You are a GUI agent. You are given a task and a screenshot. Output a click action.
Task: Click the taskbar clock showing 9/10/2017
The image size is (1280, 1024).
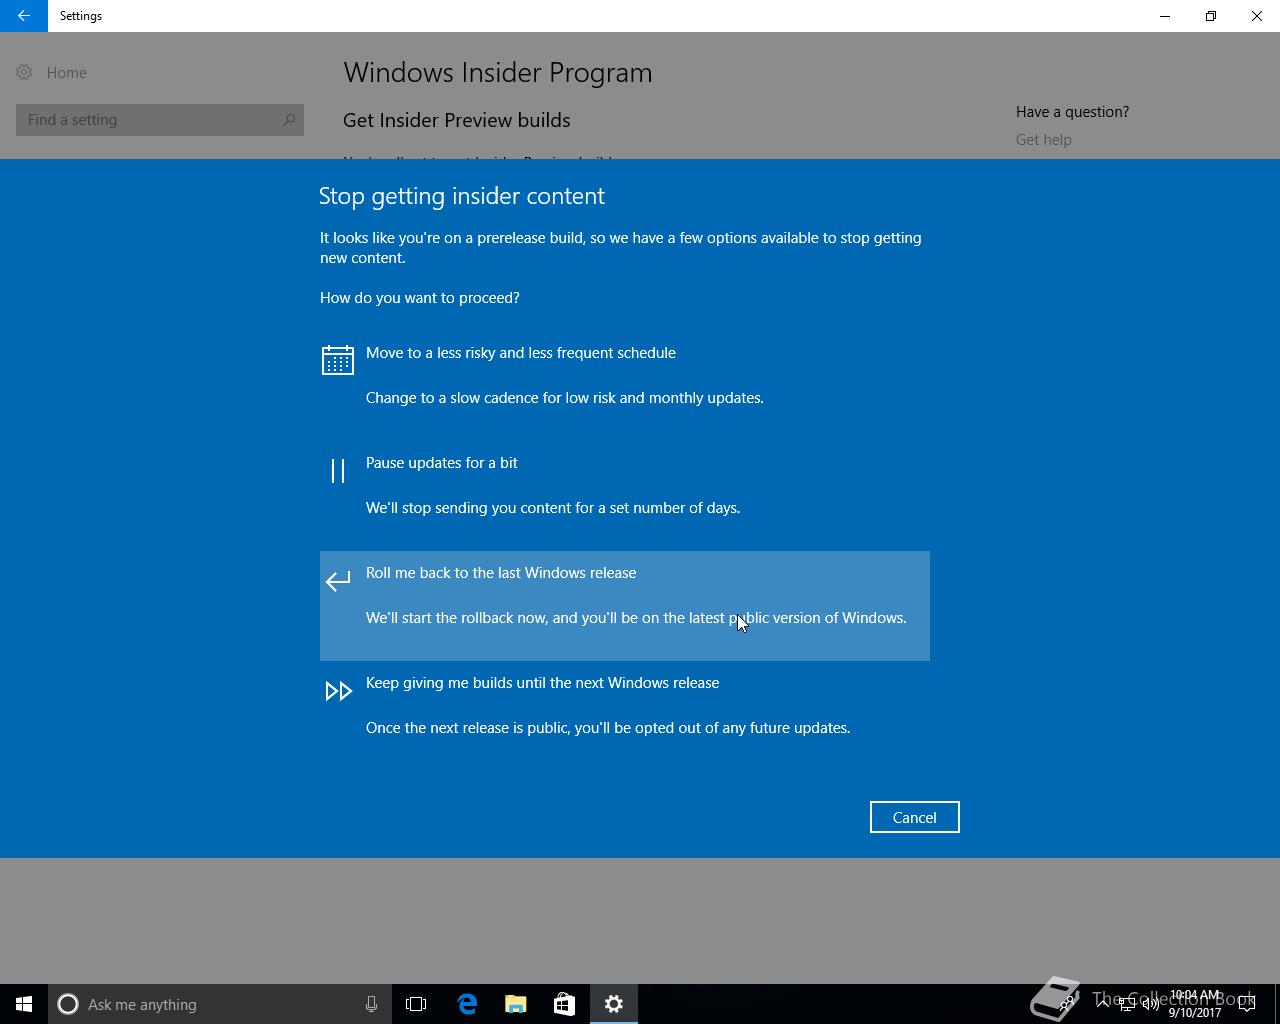point(1195,1004)
